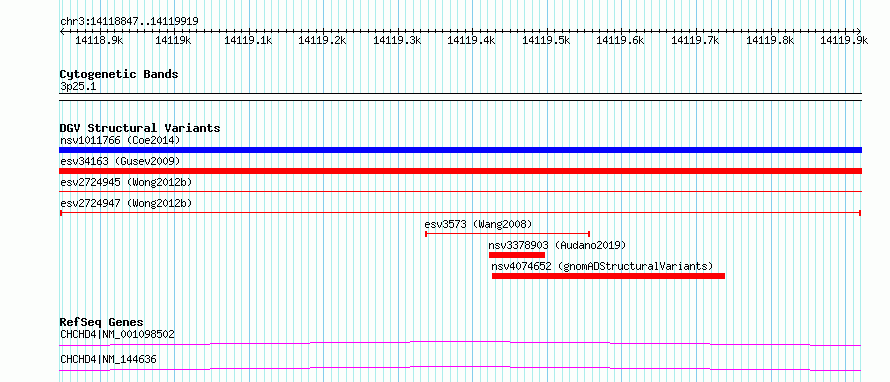Select the short red nsv3378903 bar
The image size is (890, 382).
point(517,255)
